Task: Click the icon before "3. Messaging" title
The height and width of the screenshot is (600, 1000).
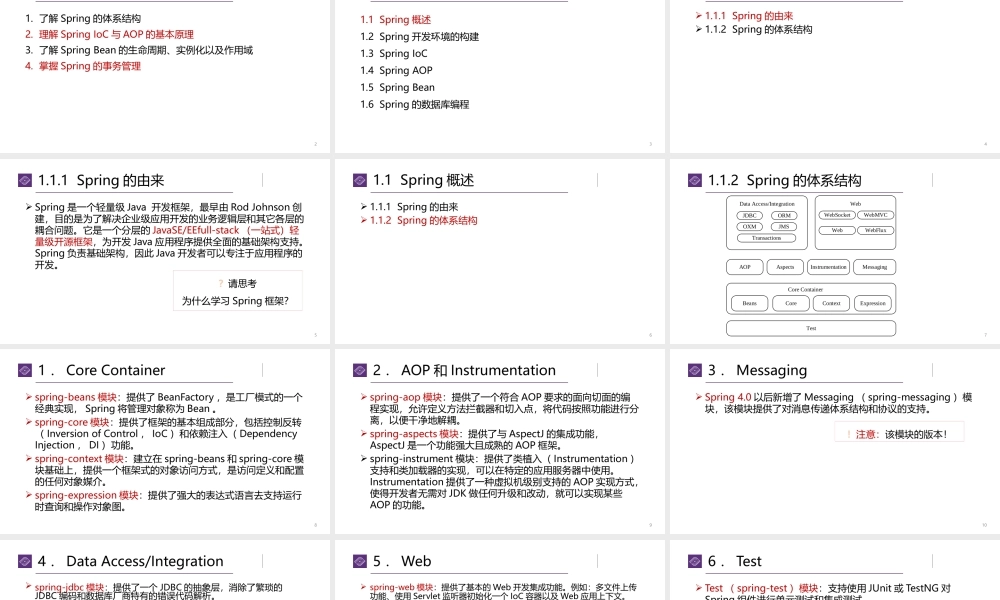Action: coord(695,371)
